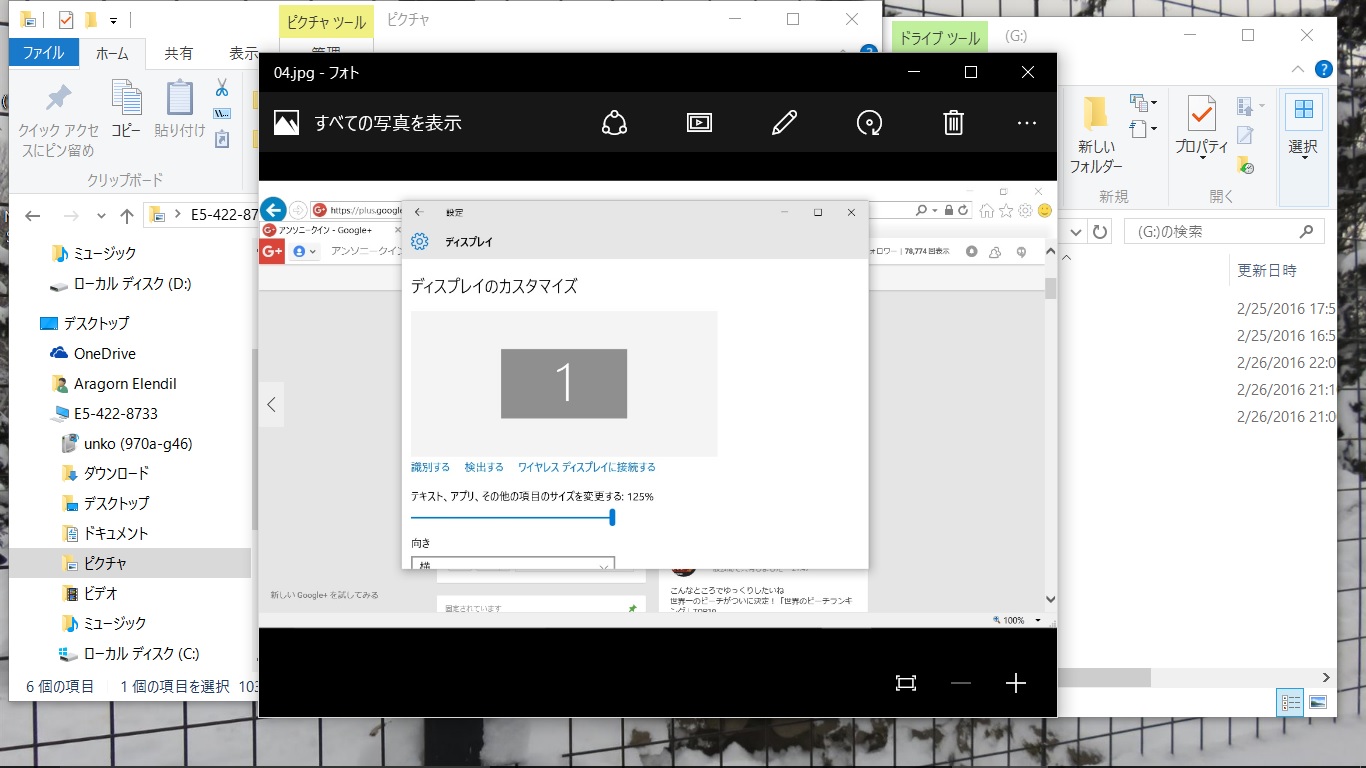Open recent locations dropdown in Pictures Explorer
1366x768 pixels.
click(101, 216)
